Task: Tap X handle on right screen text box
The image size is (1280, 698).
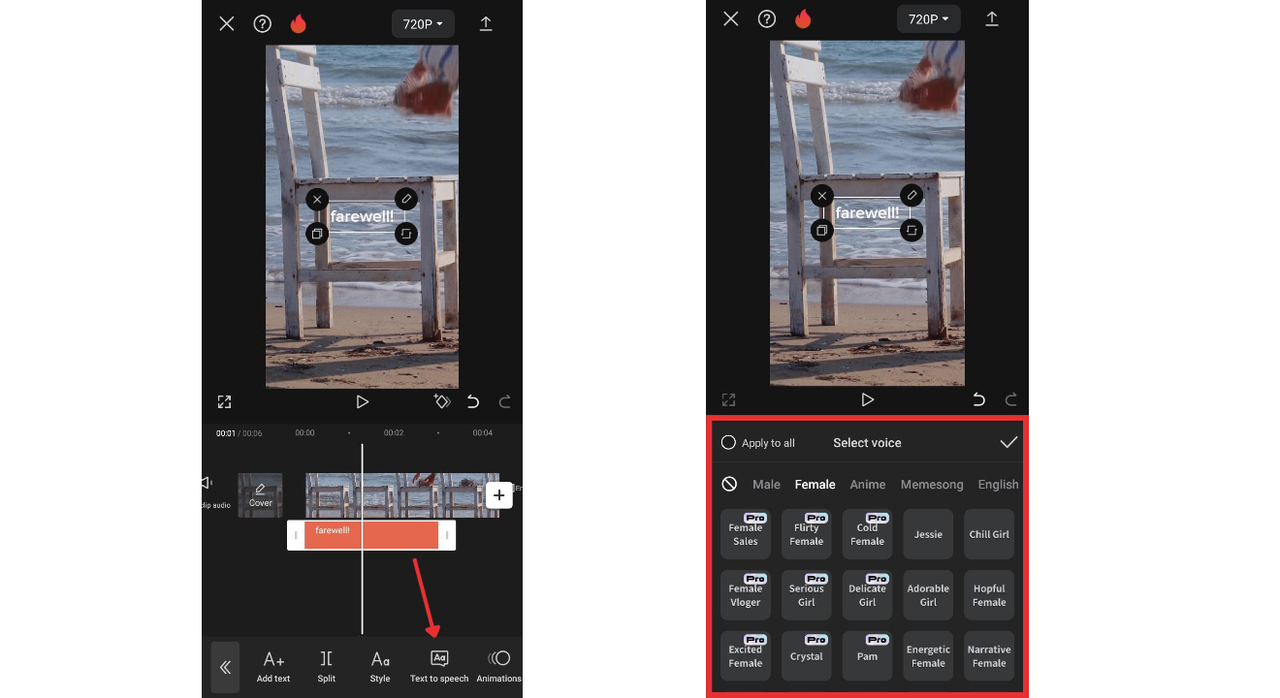Action: (822, 196)
